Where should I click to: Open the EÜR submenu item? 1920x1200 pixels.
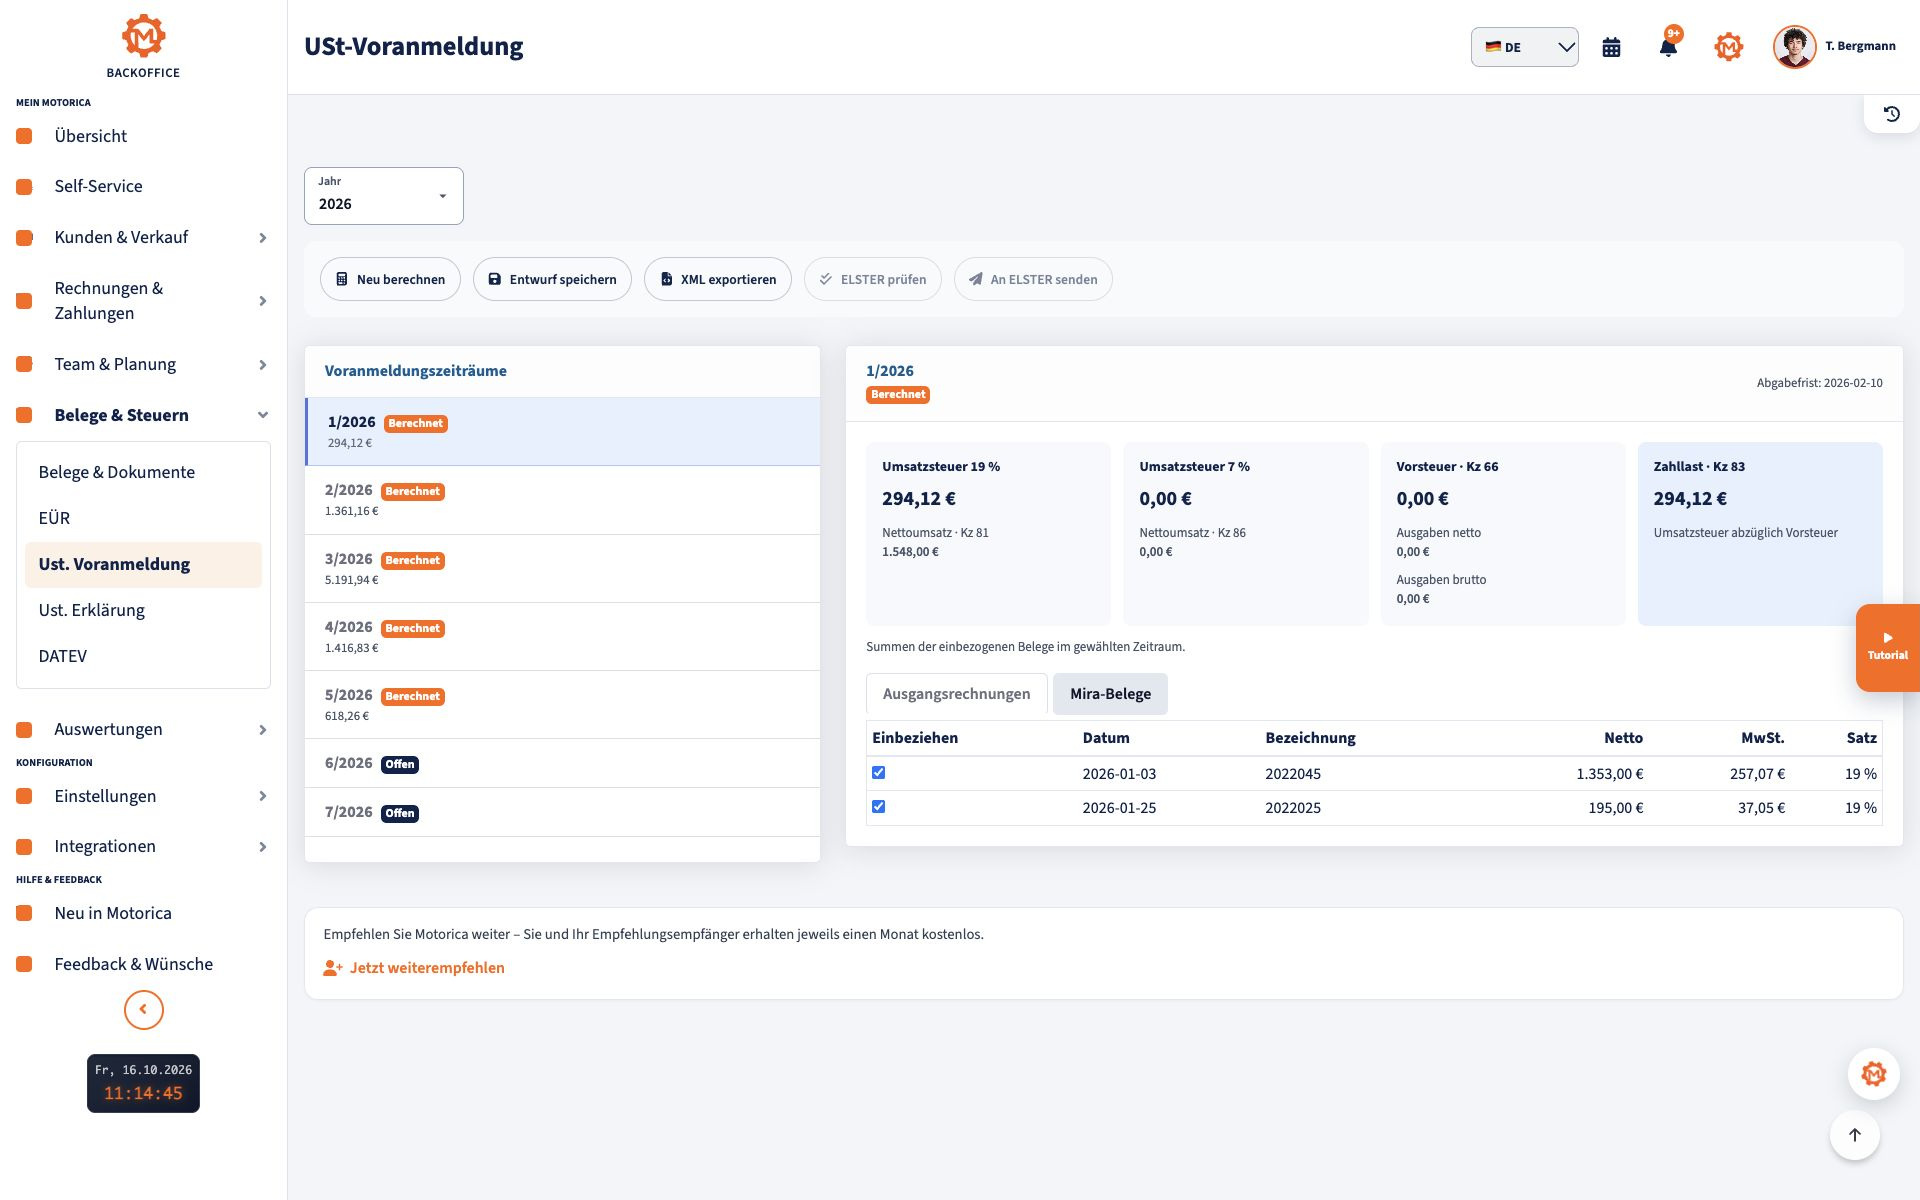143,518
